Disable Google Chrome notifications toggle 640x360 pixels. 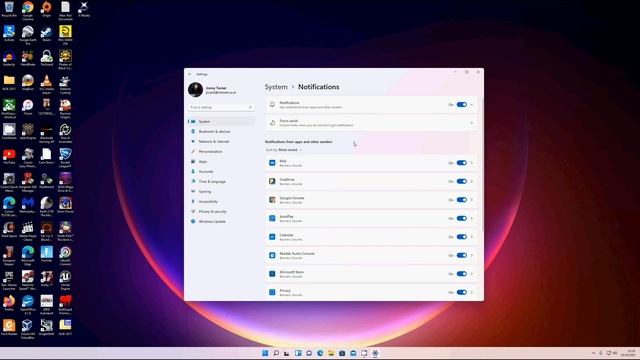coord(462,200)
